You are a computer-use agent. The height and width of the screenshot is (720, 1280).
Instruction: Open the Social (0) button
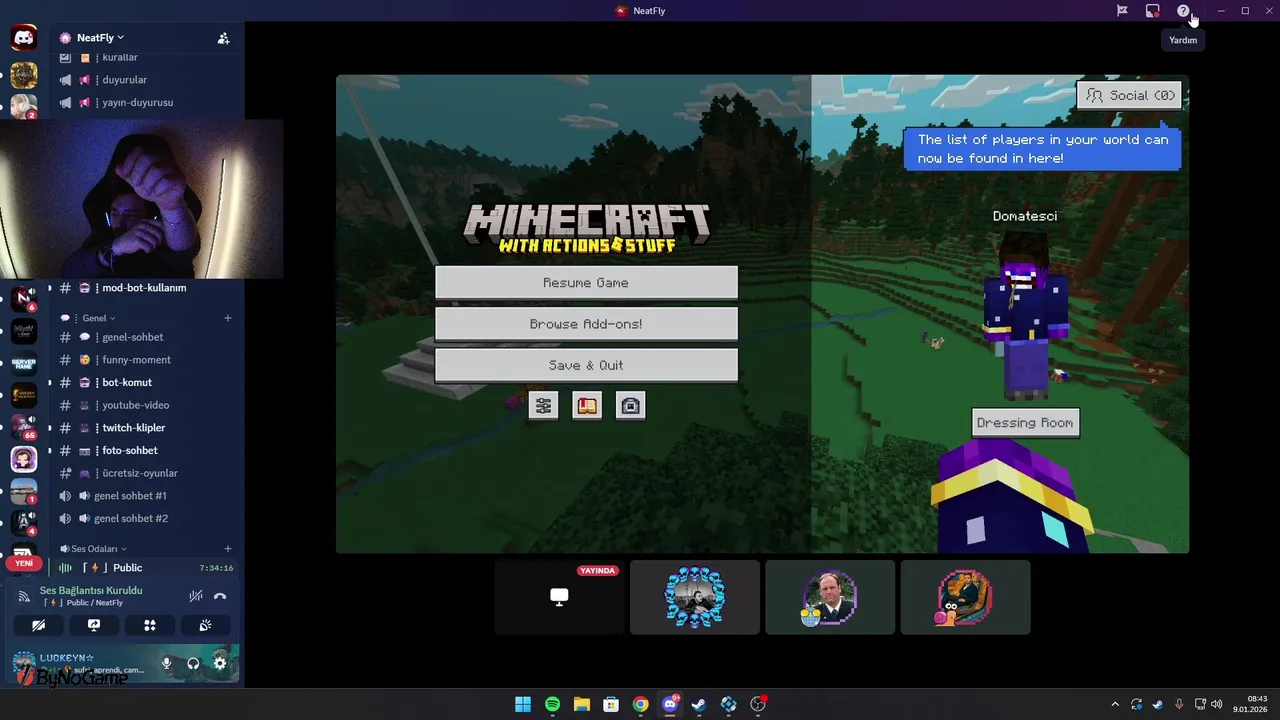pyautogui.click(x=1130, y=95)
